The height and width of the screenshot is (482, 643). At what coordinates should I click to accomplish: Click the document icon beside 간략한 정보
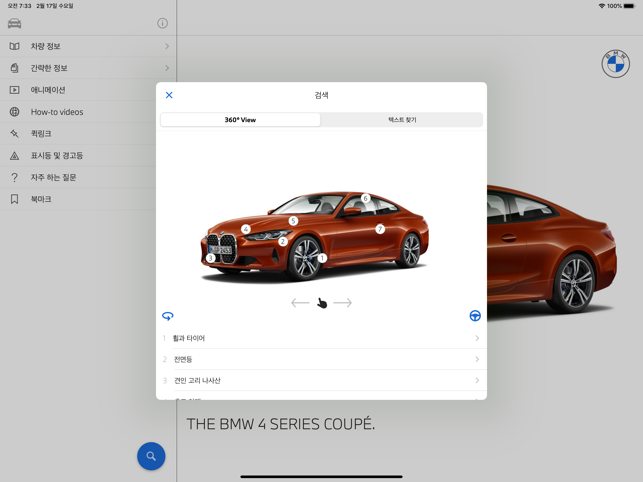coord(14,68)
